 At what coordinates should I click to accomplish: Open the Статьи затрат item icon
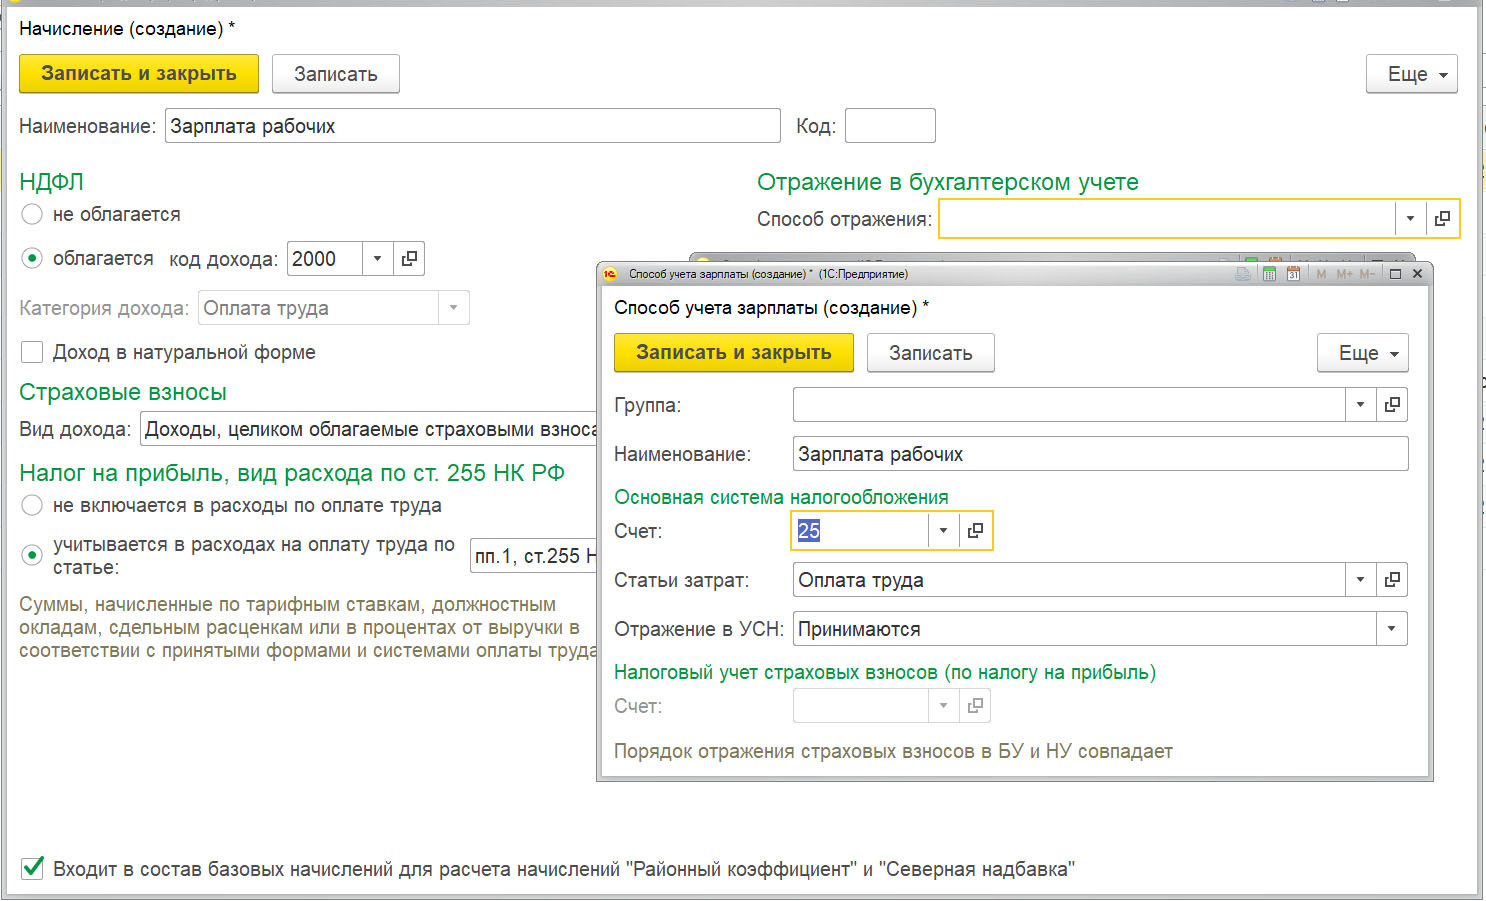1392,580
